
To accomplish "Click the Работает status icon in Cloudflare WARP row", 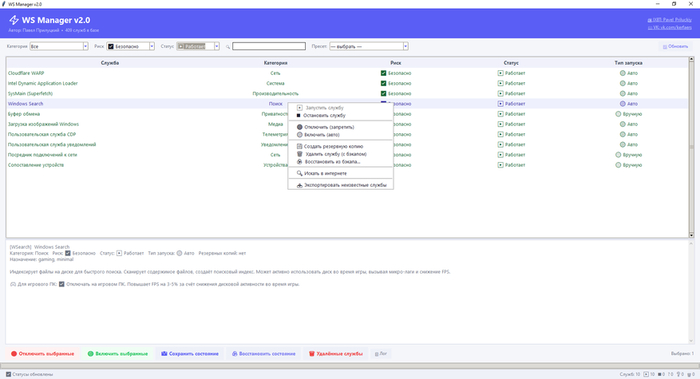I will pos(500,73).
